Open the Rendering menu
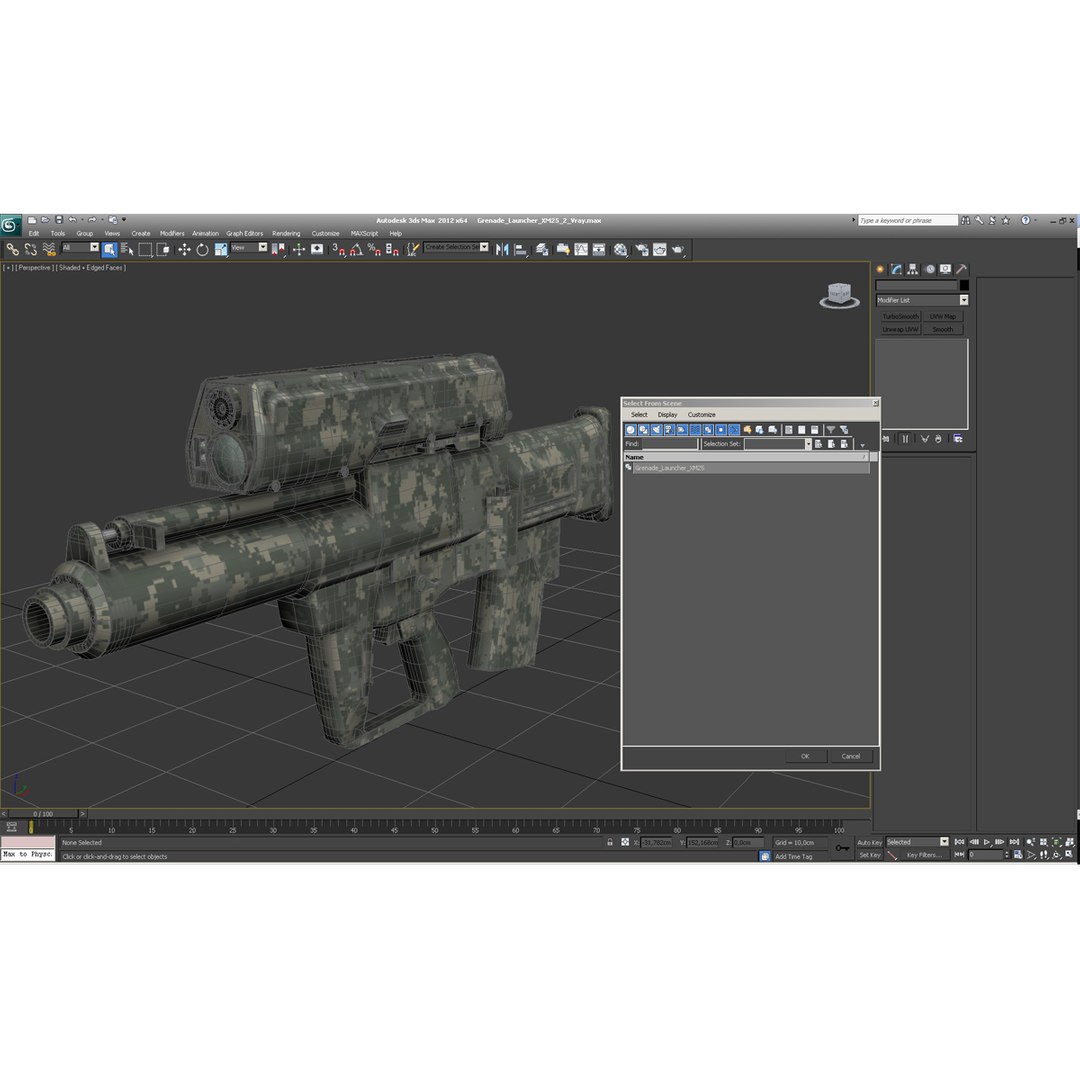1080x1080 pixels. 286,233
